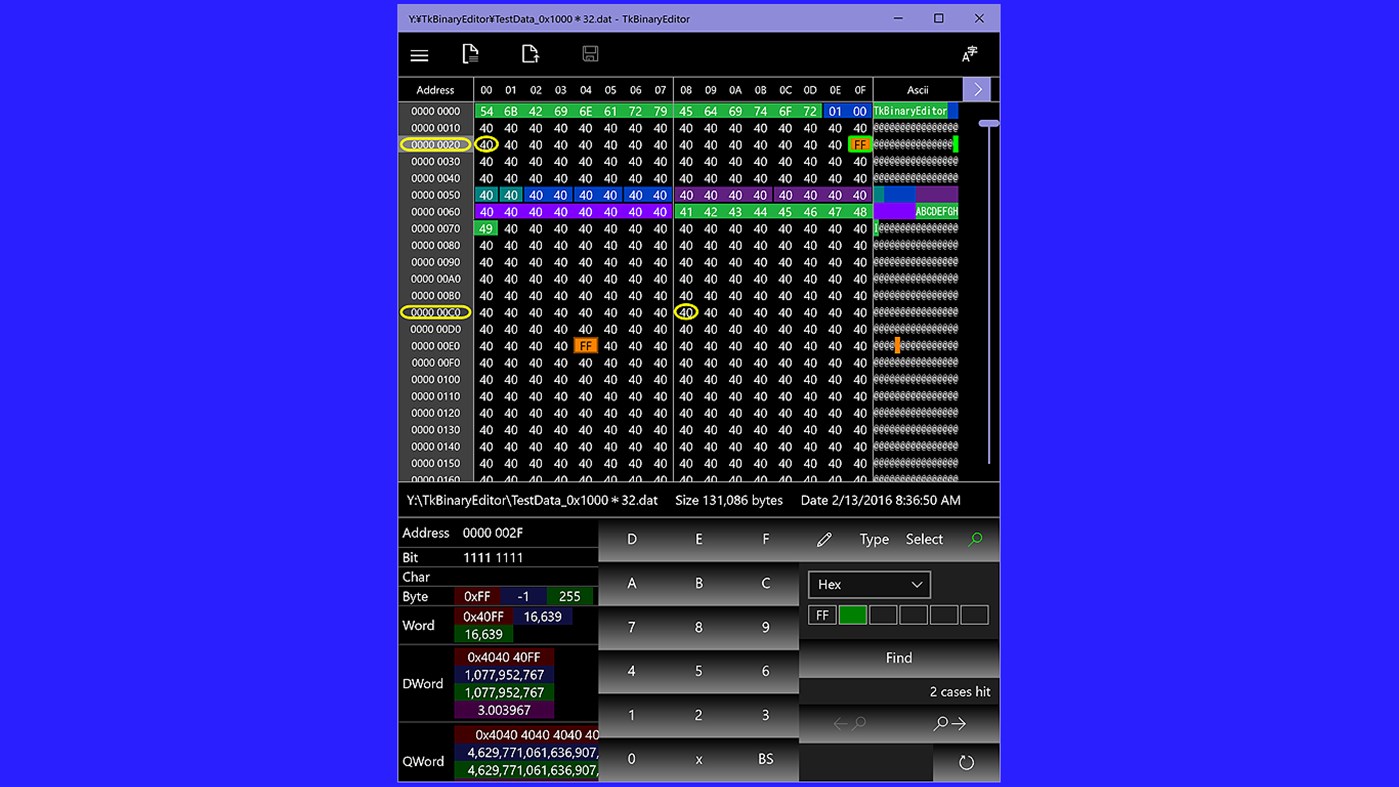Switch to Select mode
The image size is (1399, 787).
[923, 539]
